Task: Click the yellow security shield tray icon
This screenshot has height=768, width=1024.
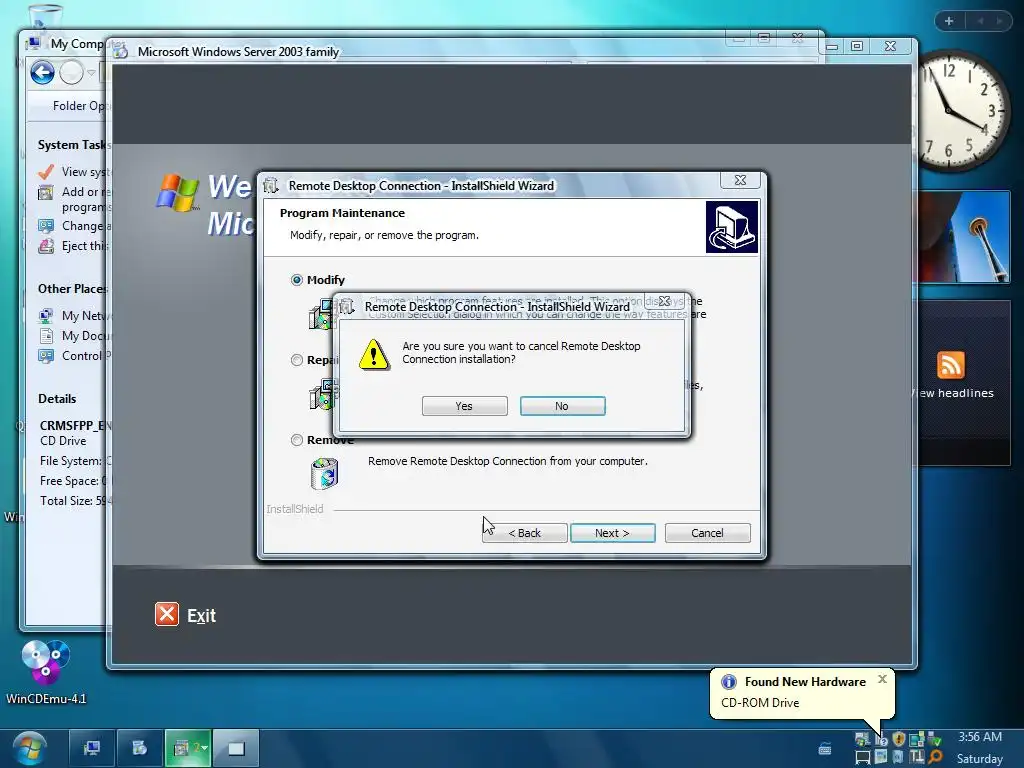Action: (x=899, y=739)
